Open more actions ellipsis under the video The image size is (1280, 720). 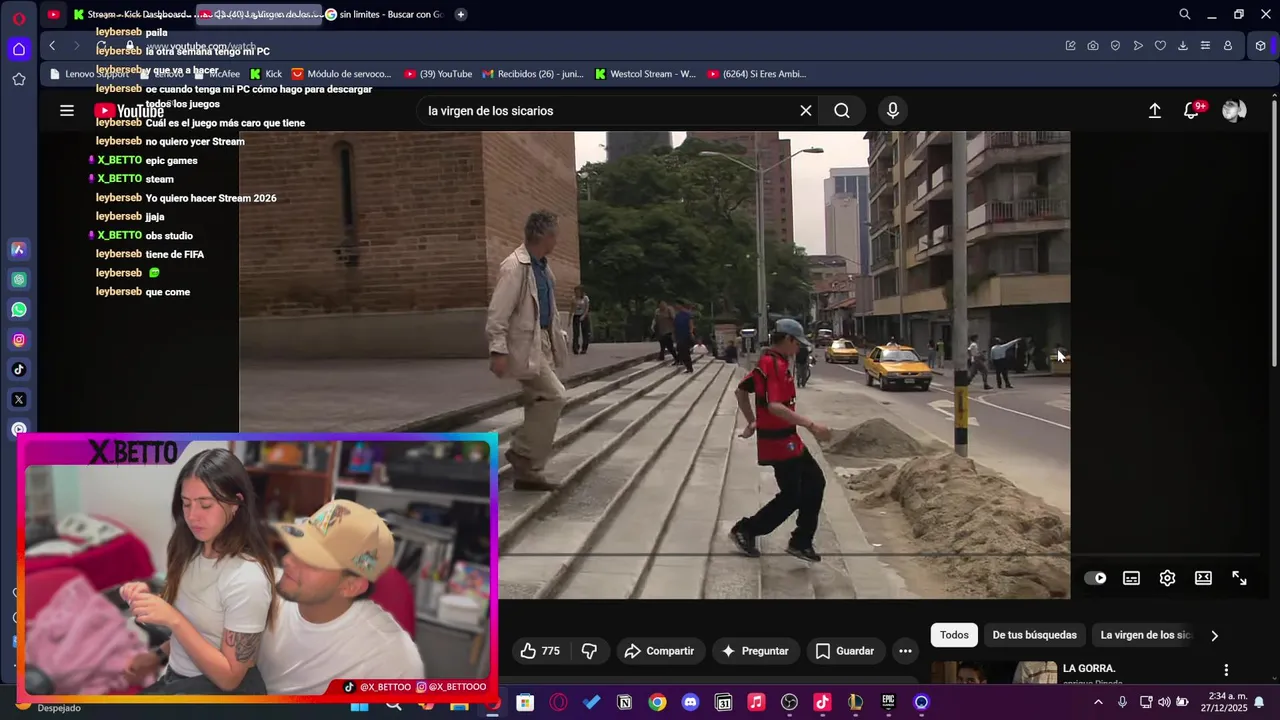[x=905, y=651]
